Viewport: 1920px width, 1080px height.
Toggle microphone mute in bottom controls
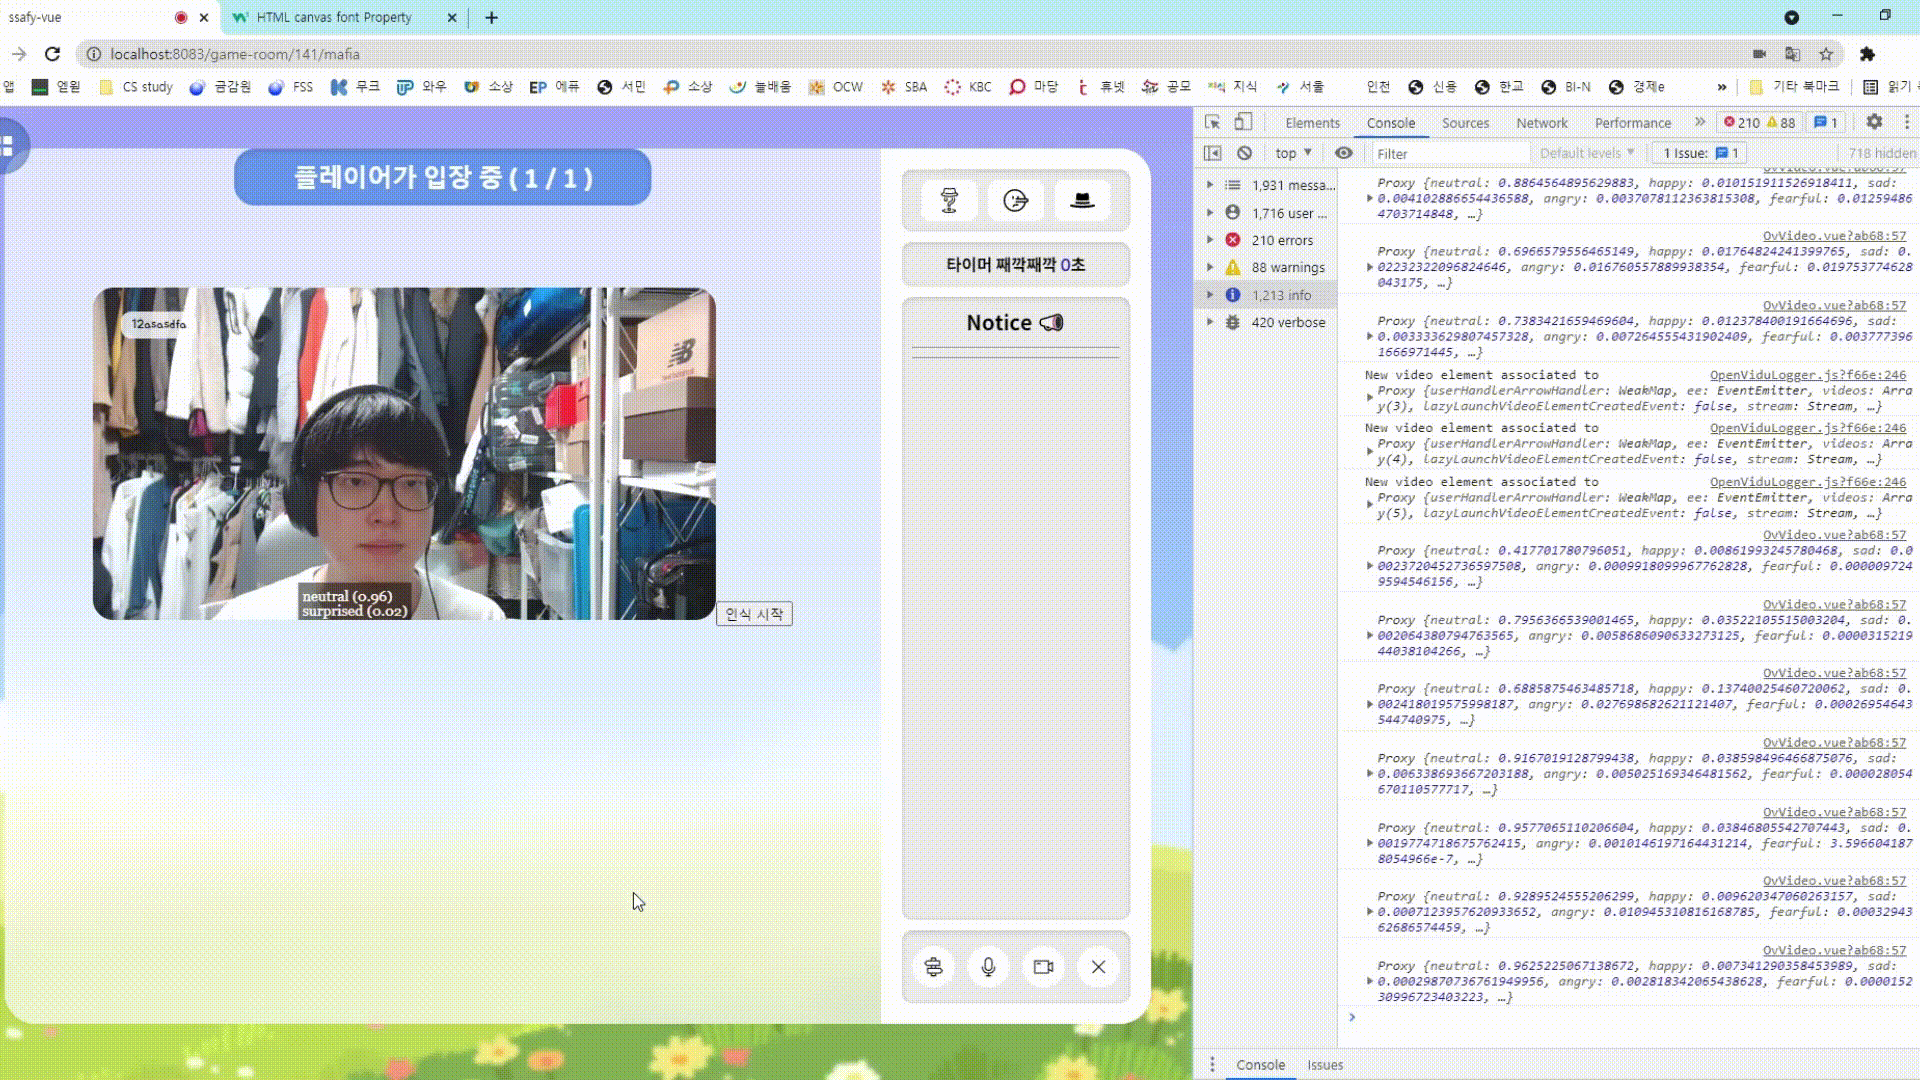988,967
